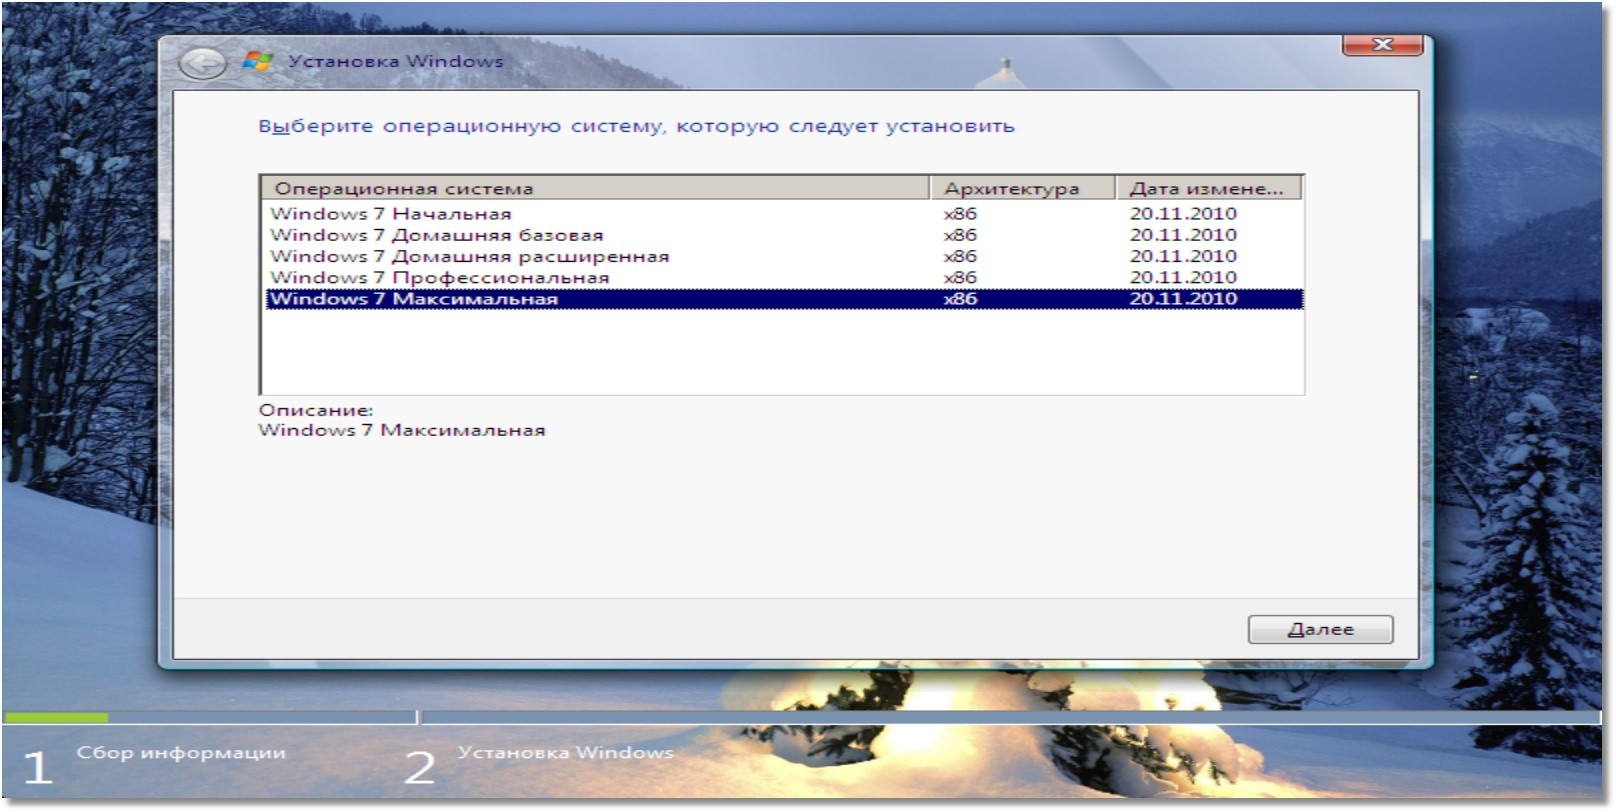
Task: Select Windows 7 Домашняя расширенная row
Action: (x=784, y=256)
